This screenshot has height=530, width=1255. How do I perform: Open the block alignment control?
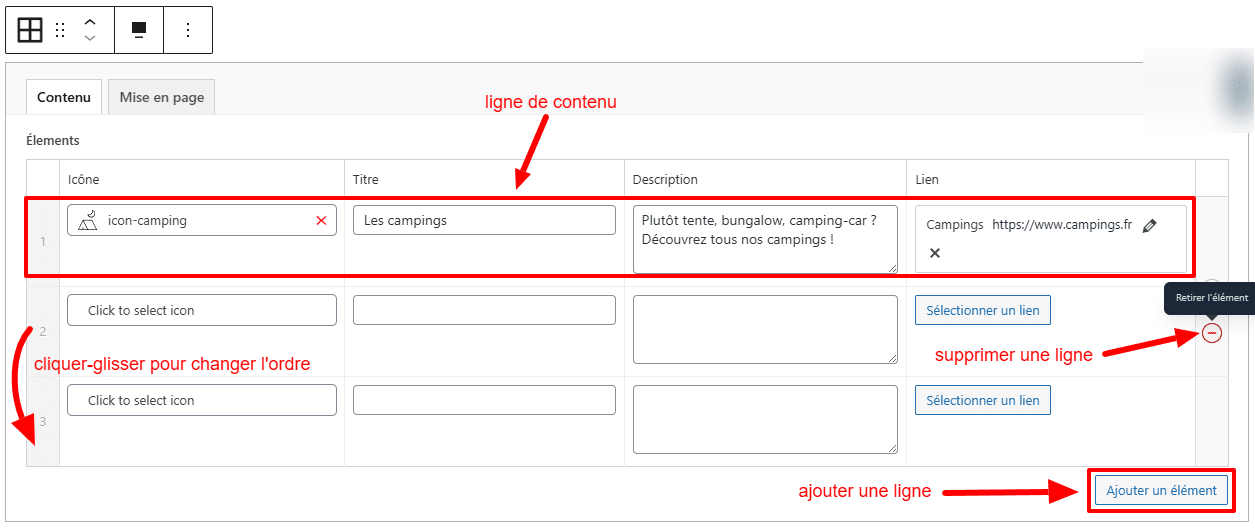pyautogui.click(x=139, y=30)
